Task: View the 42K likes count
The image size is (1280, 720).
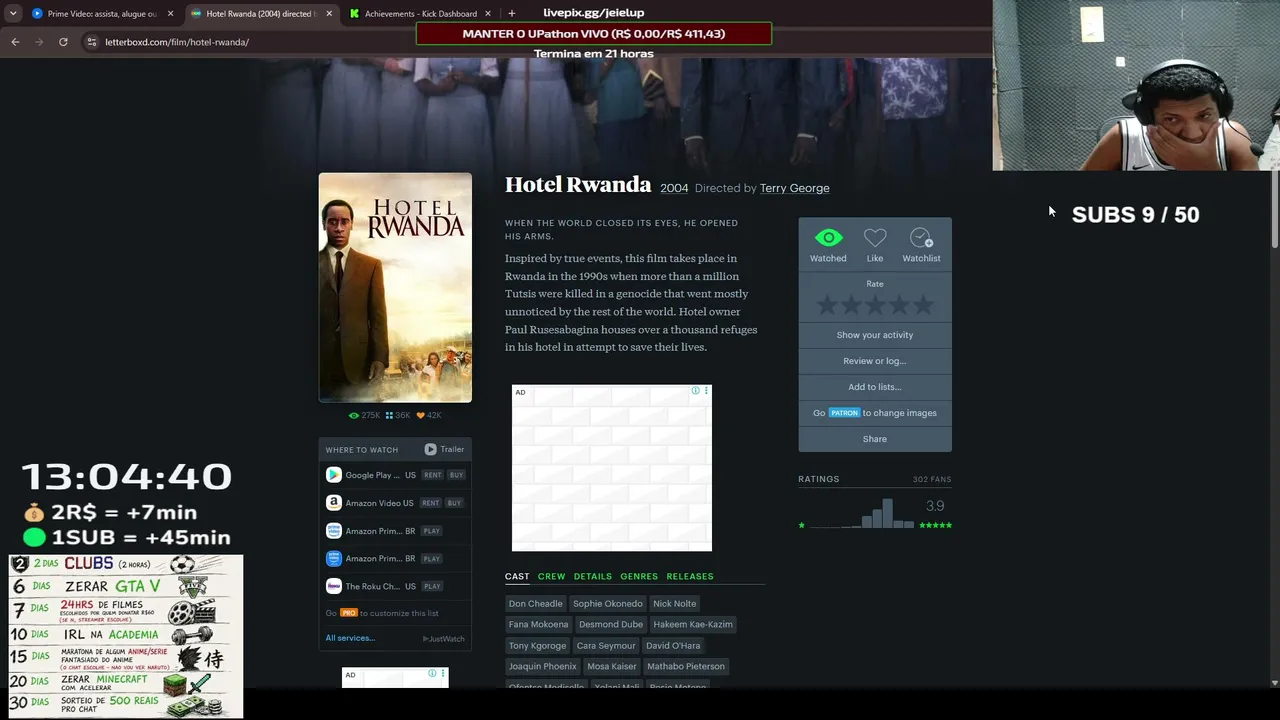Action: point(429,415)
